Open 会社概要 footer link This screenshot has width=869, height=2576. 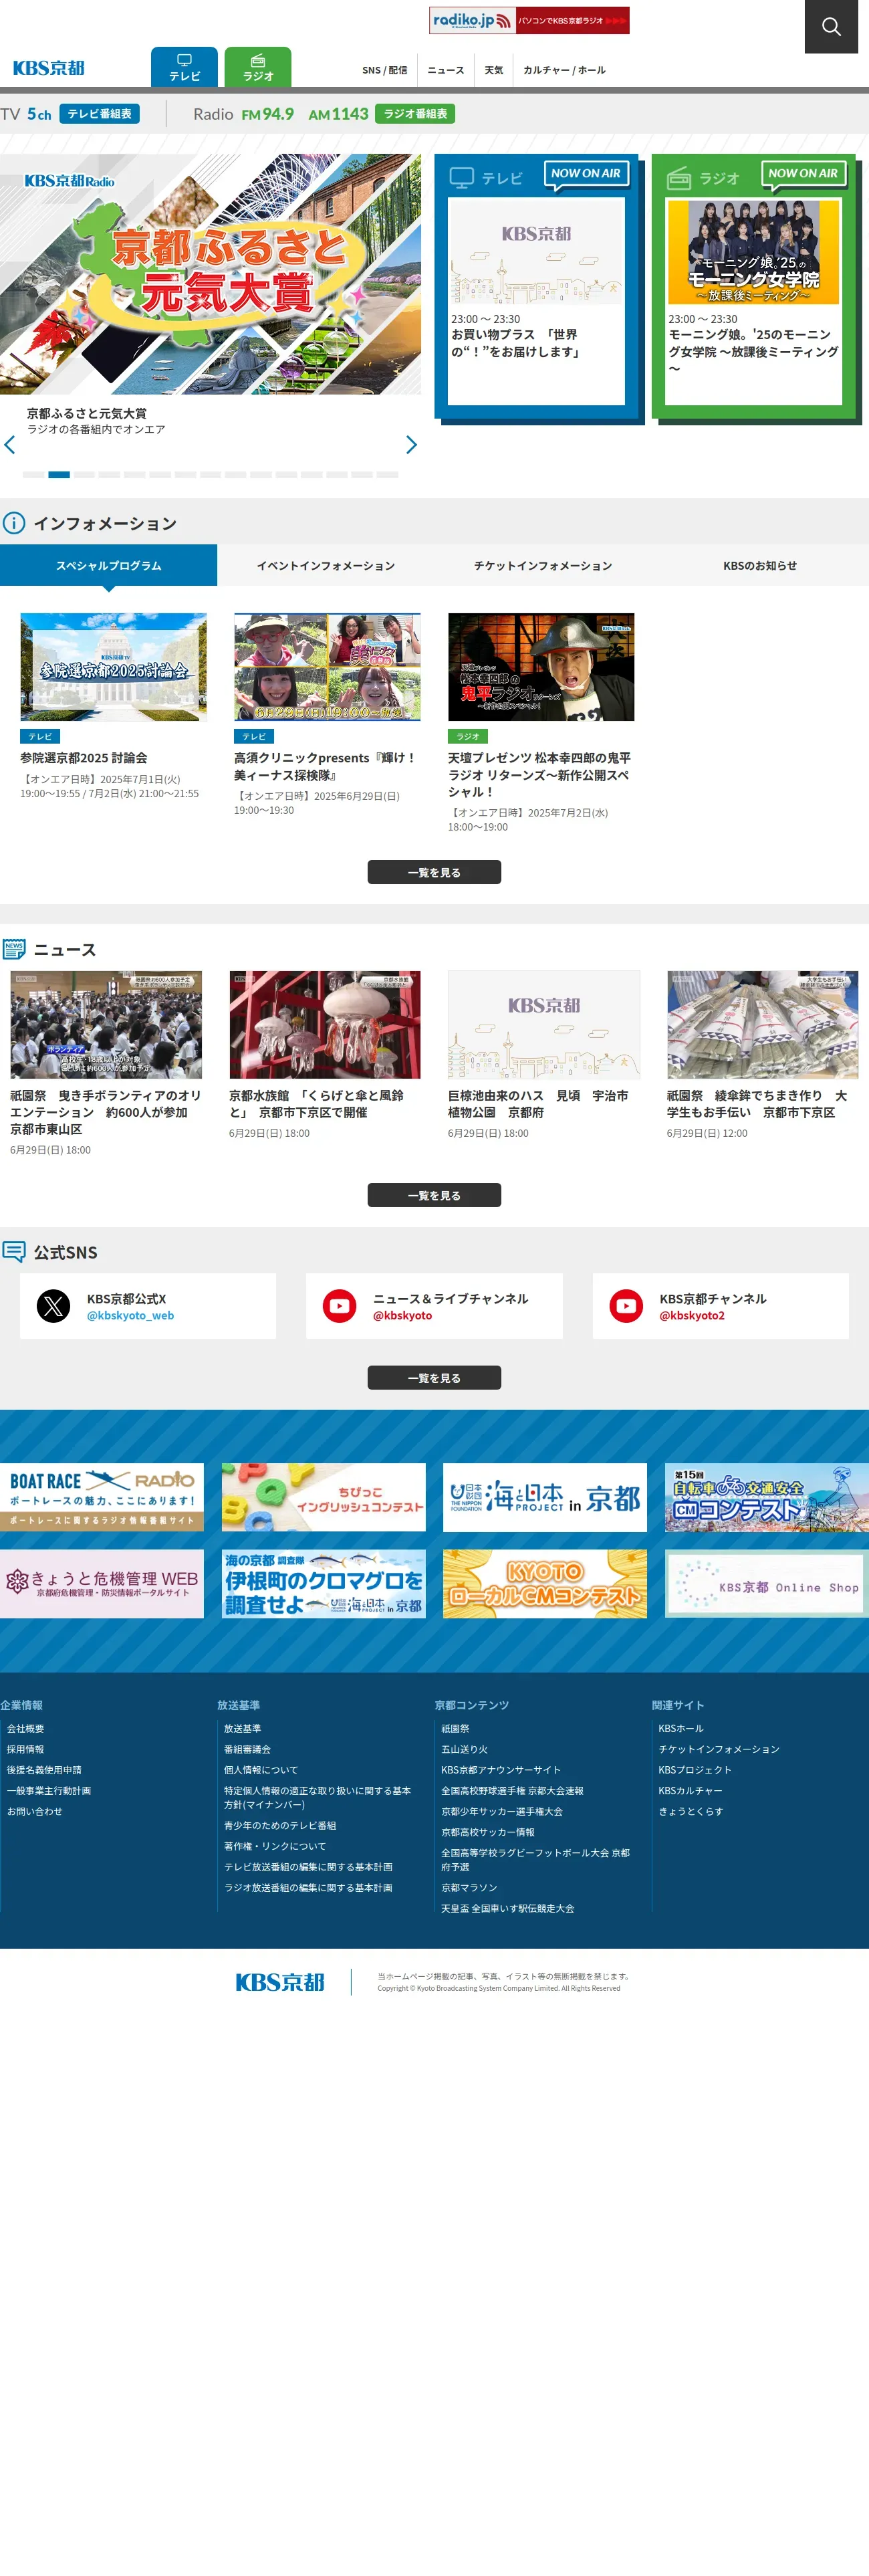click(x=26, y=1728)
